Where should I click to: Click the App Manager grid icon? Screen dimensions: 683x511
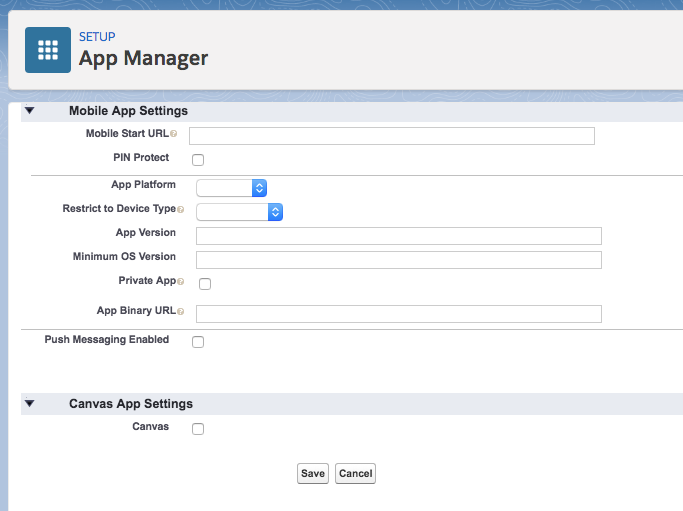[48, 50]
